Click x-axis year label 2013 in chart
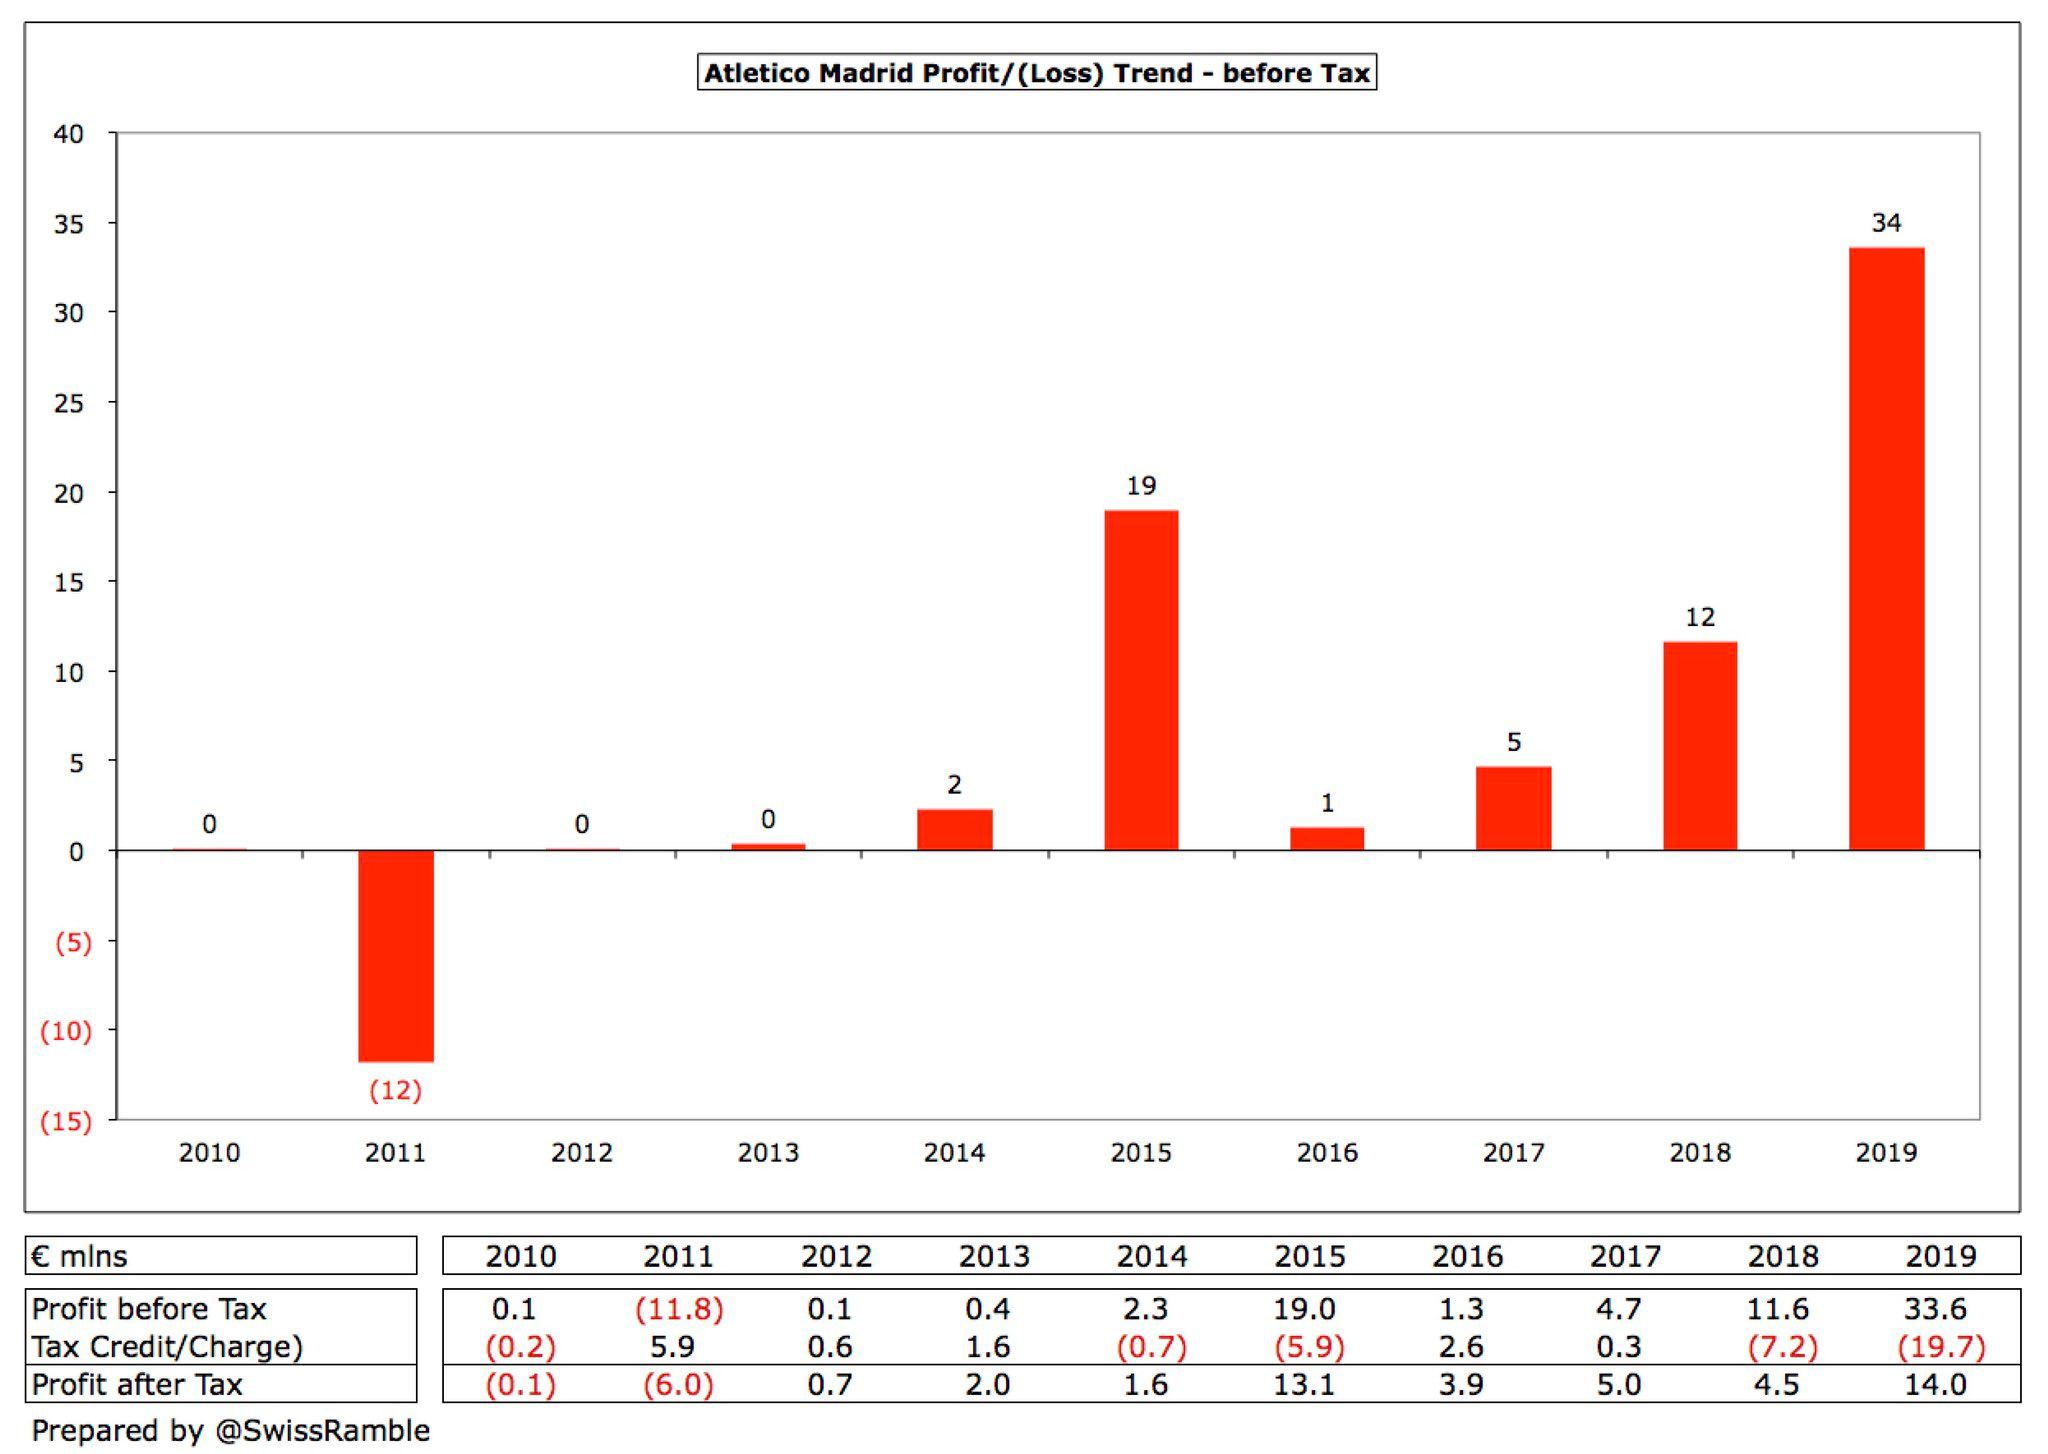Image resolution: width=2048 pixels, height=1454 pixels. (768, 1153)
